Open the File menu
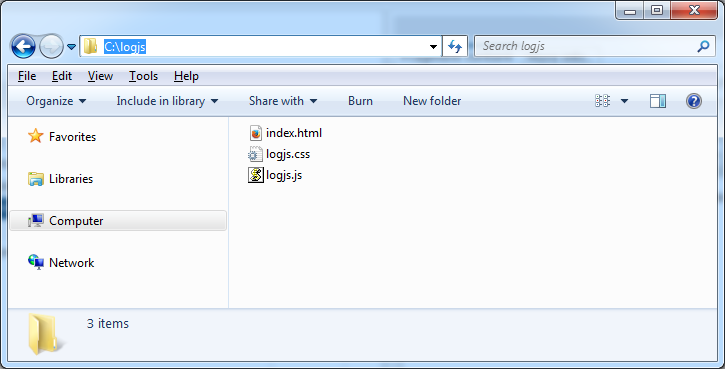 coord(27,76)
